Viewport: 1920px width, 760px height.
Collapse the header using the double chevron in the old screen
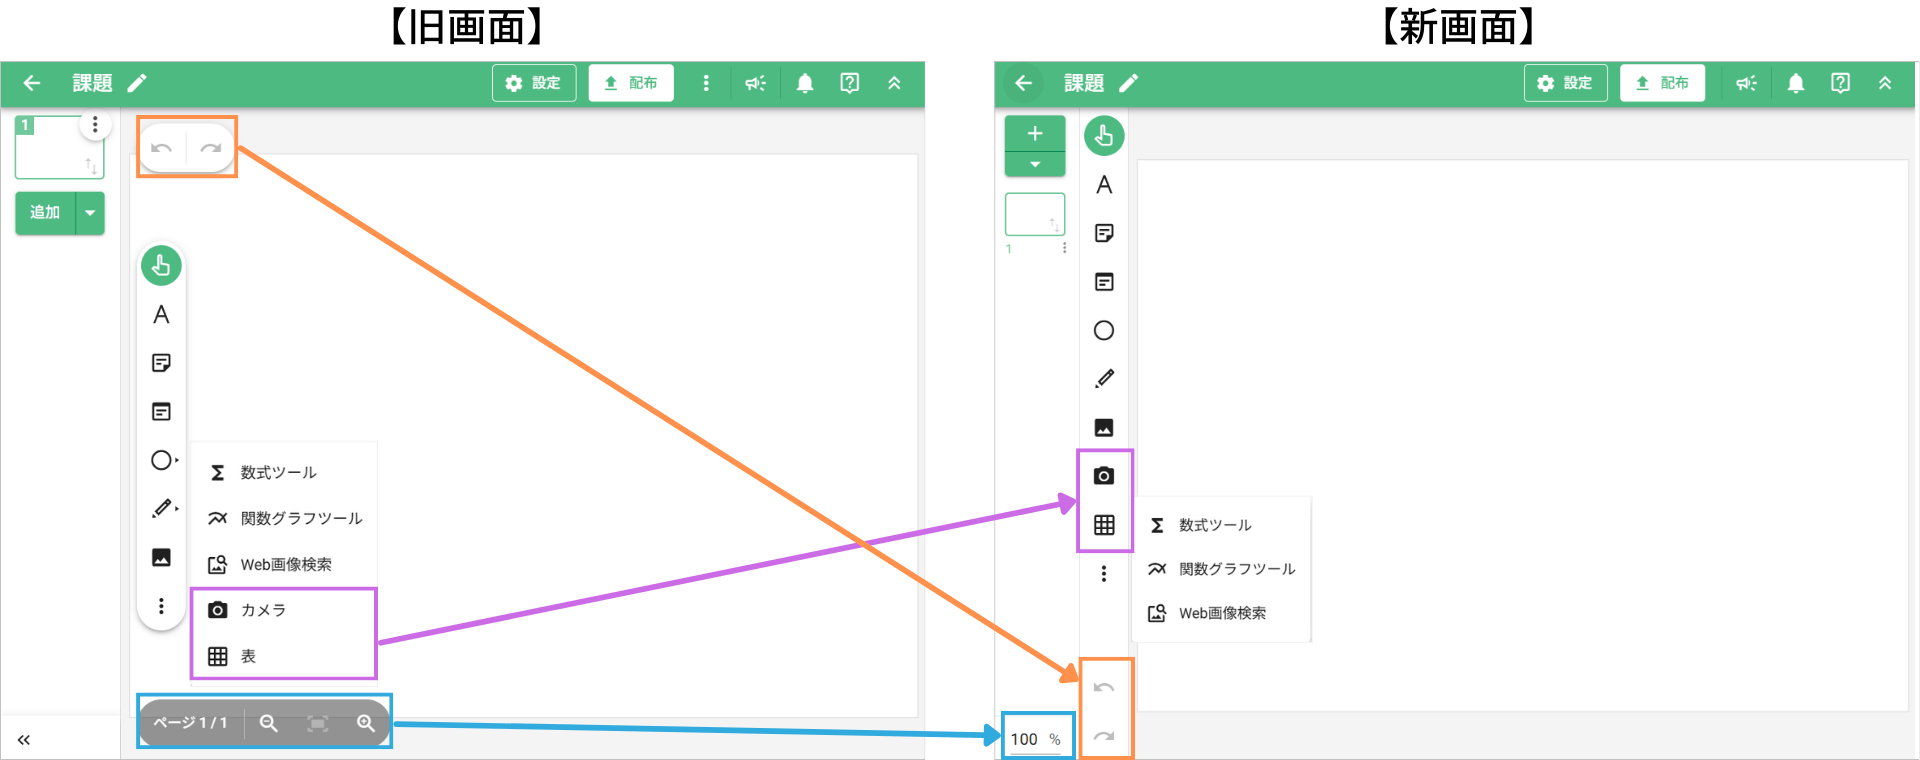(894, 83)
